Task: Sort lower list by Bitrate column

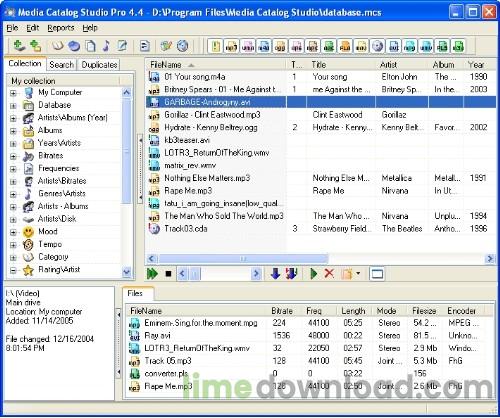Action: 284,311
